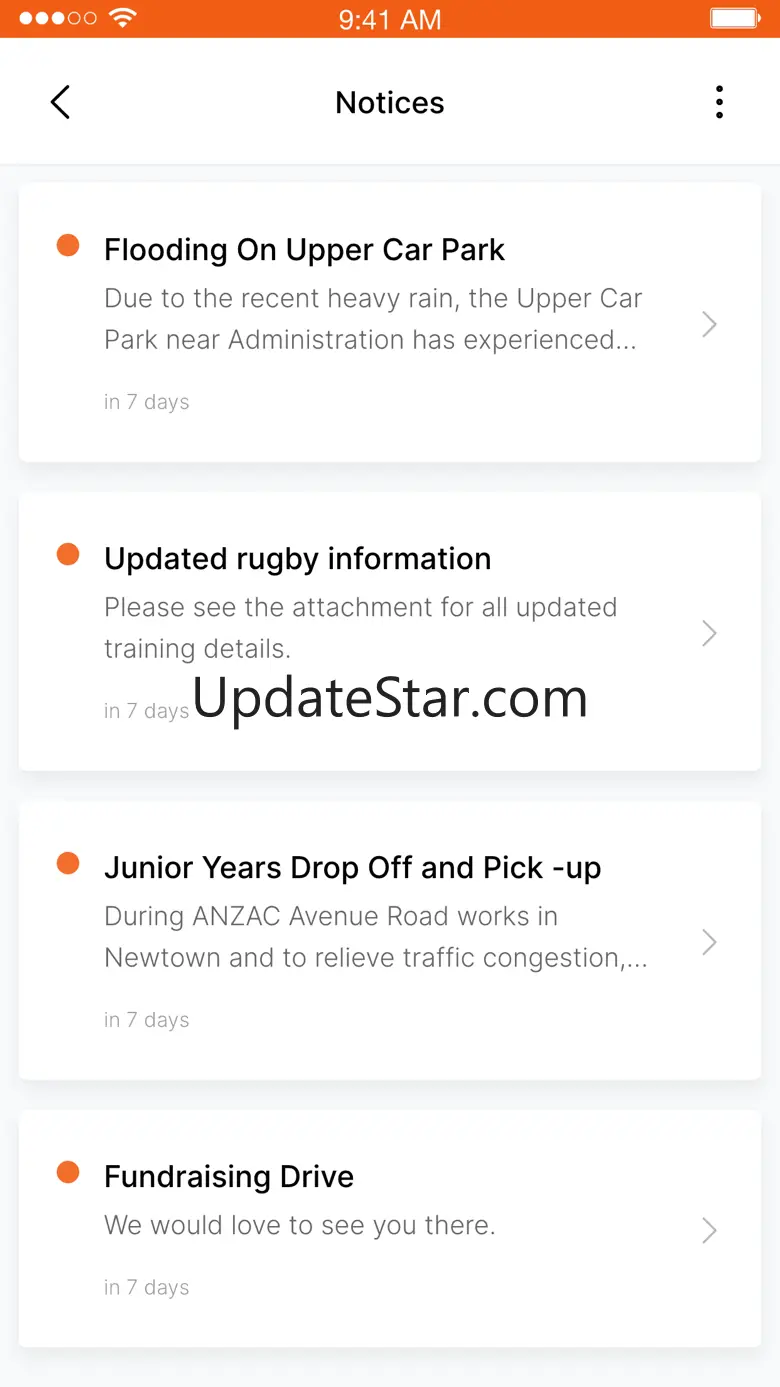Image resolution: width=780 pixels, height=1387 pixels.
Task: Click the Notices page header title
Action: (x=390, y=103)
